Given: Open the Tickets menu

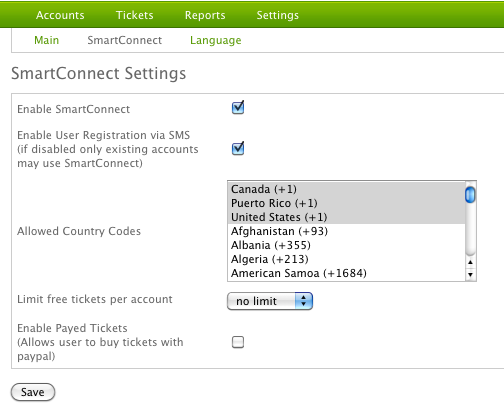Looking at the screenshot, I should (x=135, y=15).
